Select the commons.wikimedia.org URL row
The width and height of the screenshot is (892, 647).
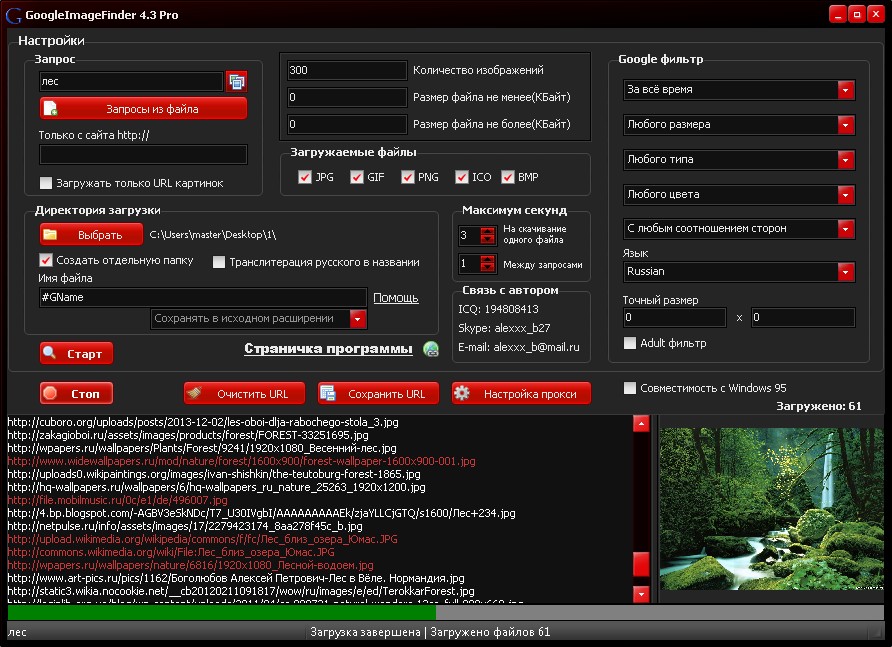click(171, 552)
